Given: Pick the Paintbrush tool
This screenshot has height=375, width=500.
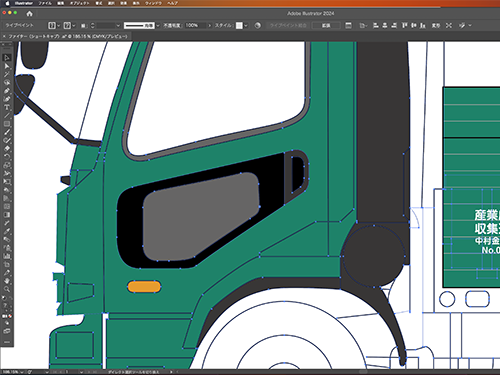Looking at the screenshot, I should pyautogui.click(x=7, y=132).
